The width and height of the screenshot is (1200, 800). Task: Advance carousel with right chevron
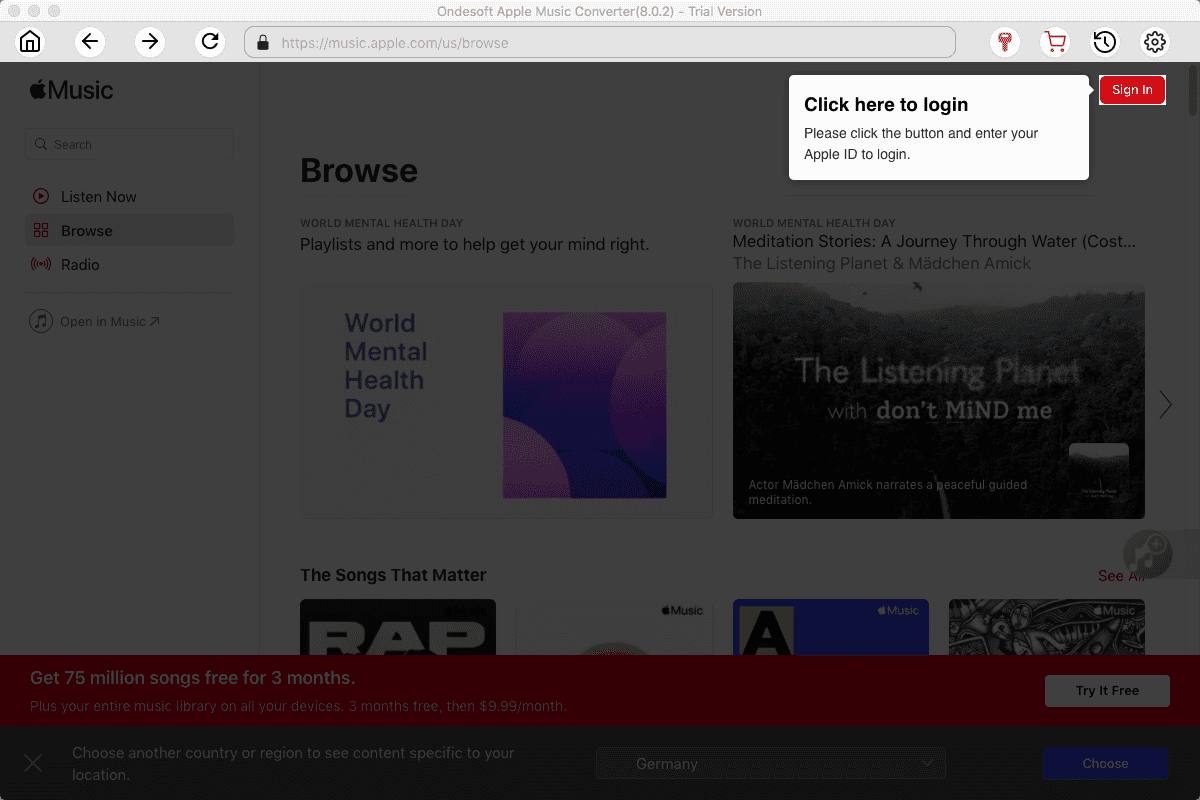[1165, 404]
